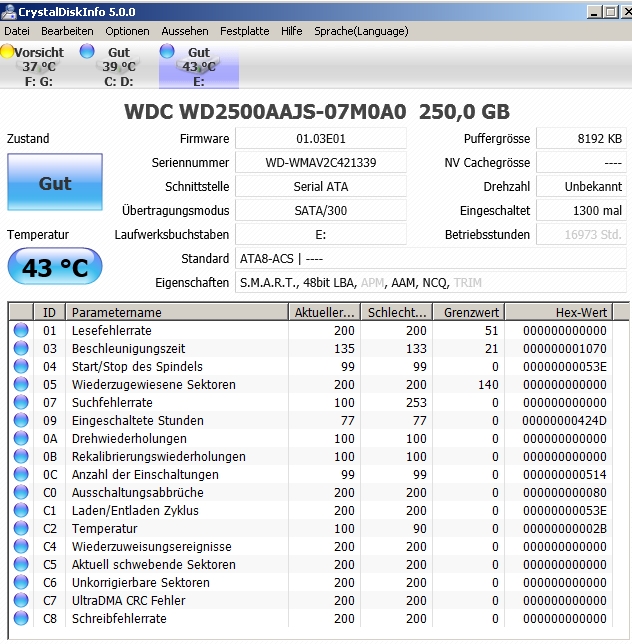The height and width of the screenshot is (644, 632).
Task: Click the status icon for Drehwiederholungen
Action: click(21, 438)
